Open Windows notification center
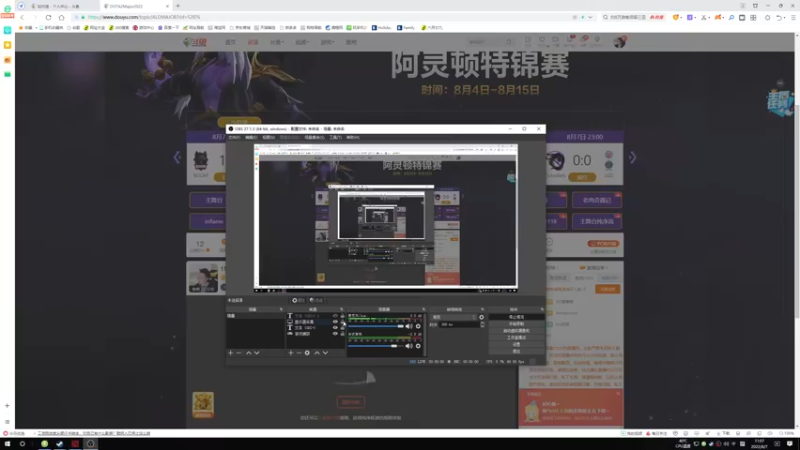This screenshot has width=800, height=450. [790, 444]
